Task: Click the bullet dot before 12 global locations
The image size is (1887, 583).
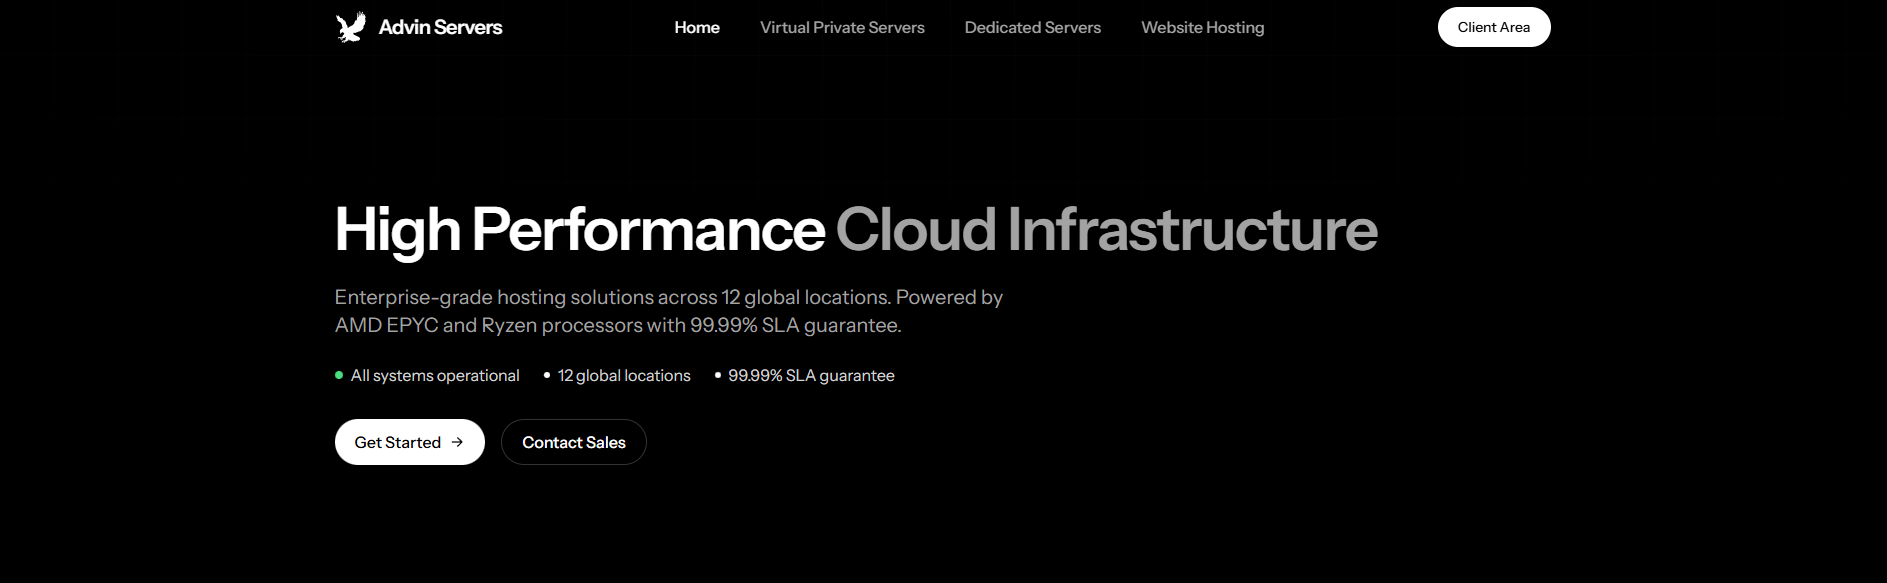Action: [547, 375]
